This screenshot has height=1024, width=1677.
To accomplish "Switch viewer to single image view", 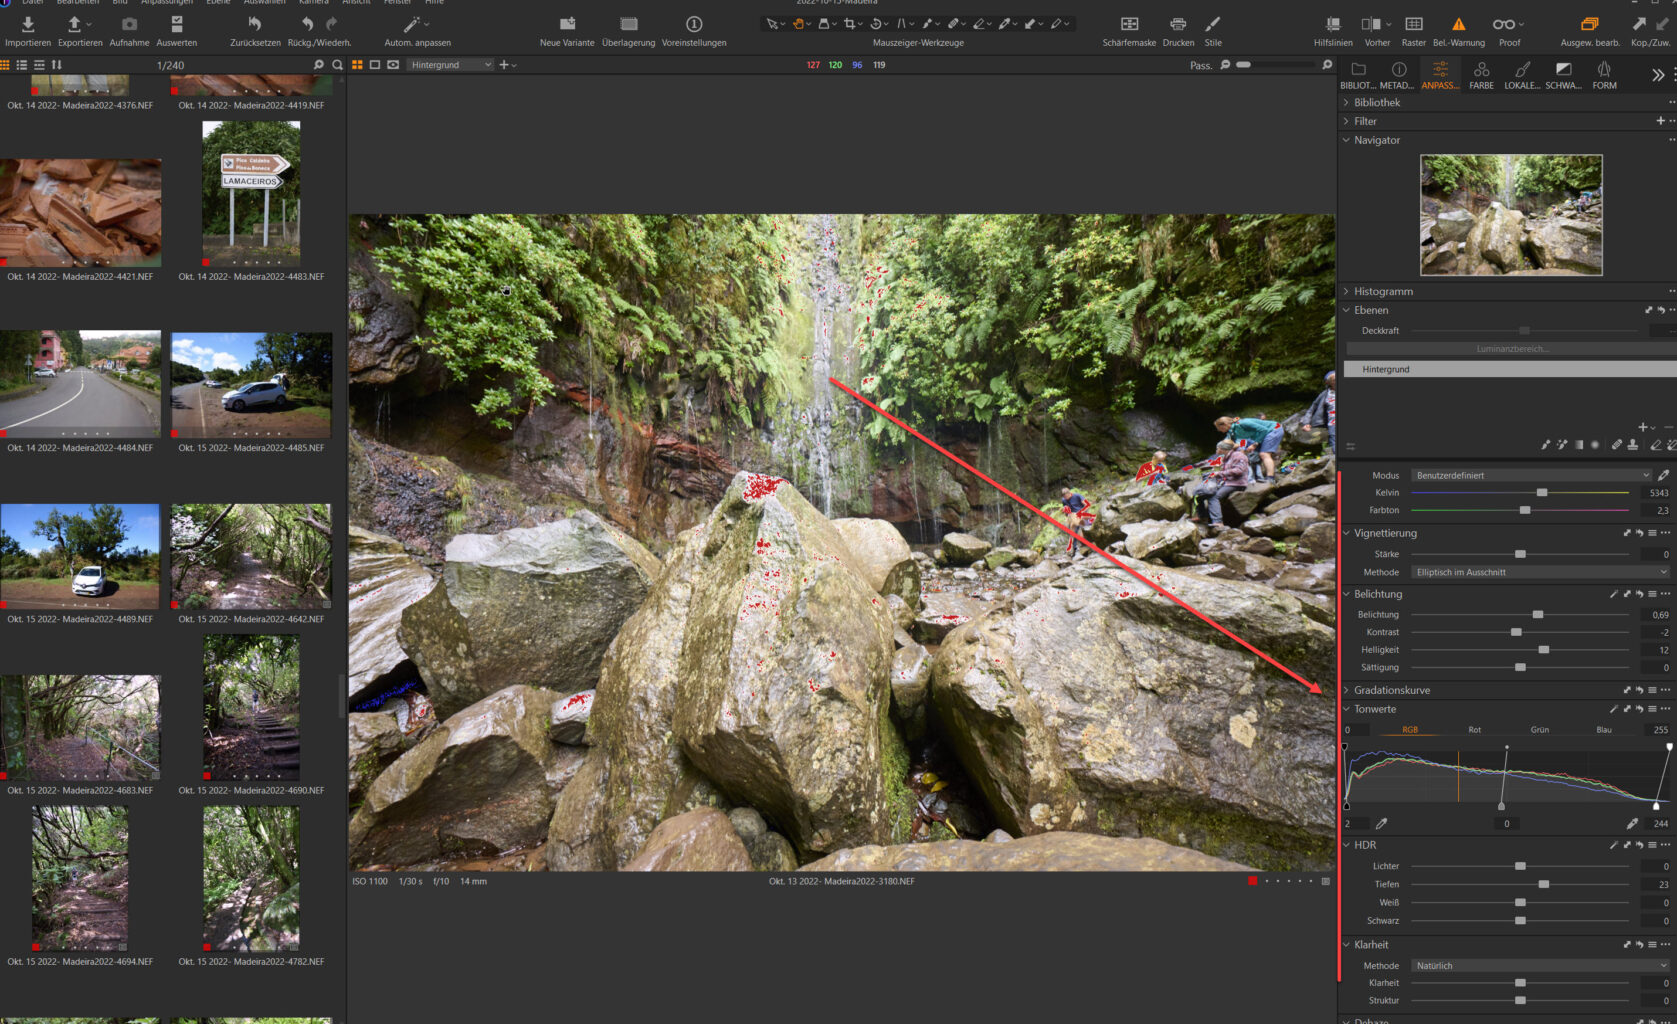I will point(375,65).
